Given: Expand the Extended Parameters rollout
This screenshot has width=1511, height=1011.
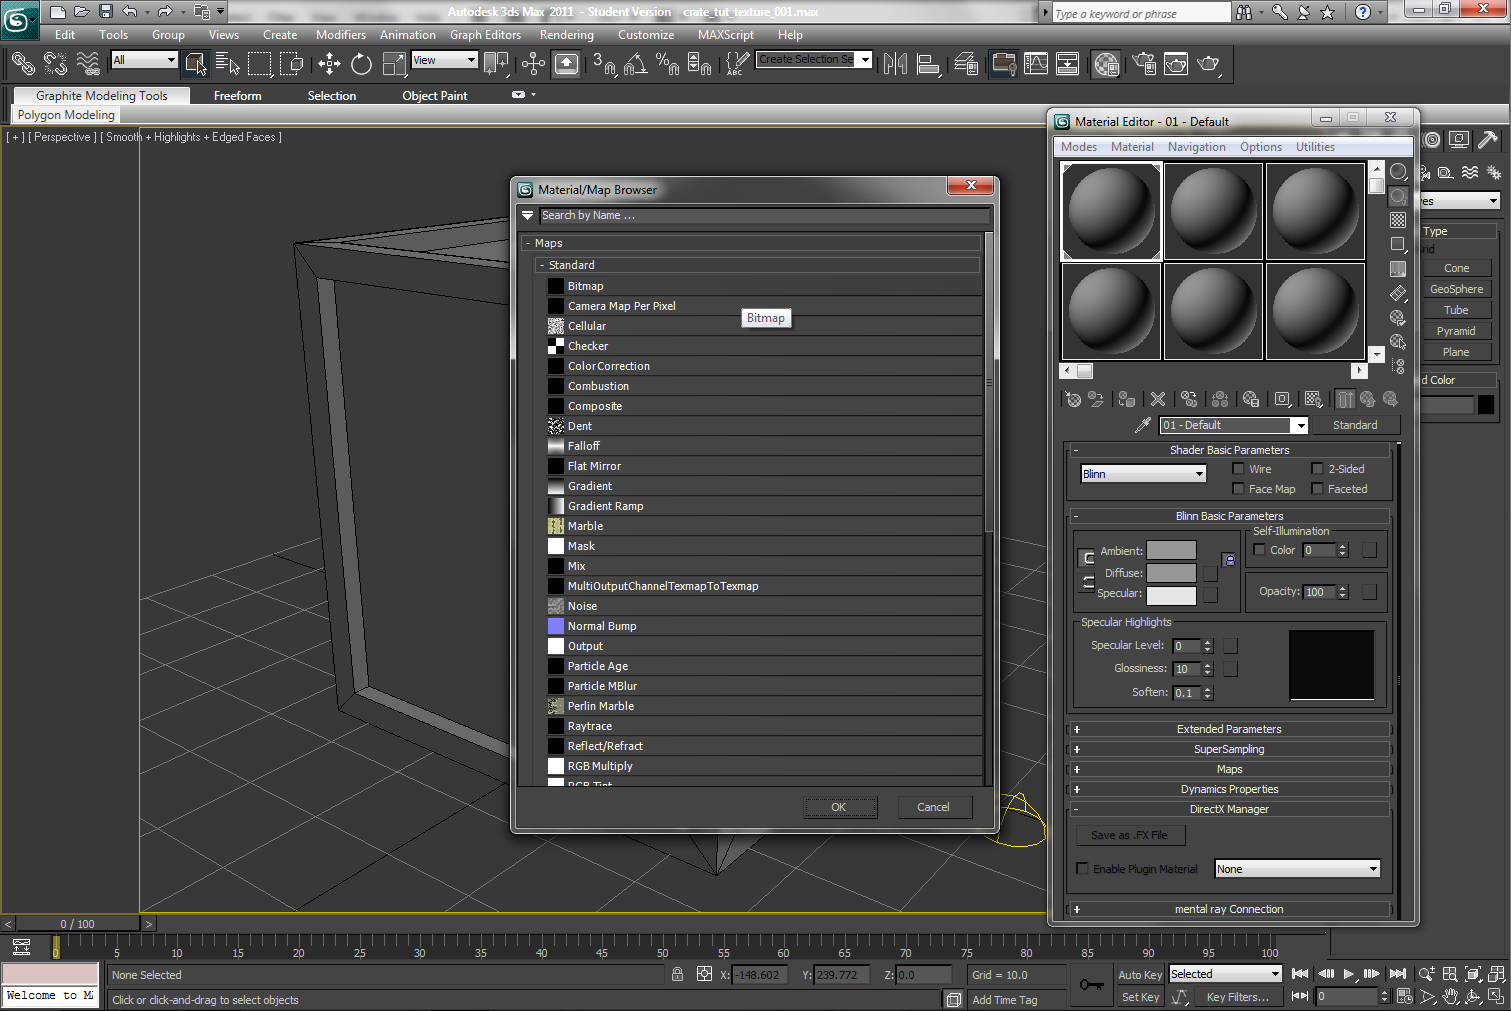Looking at the screenshot, I should tap(1228, 728).
